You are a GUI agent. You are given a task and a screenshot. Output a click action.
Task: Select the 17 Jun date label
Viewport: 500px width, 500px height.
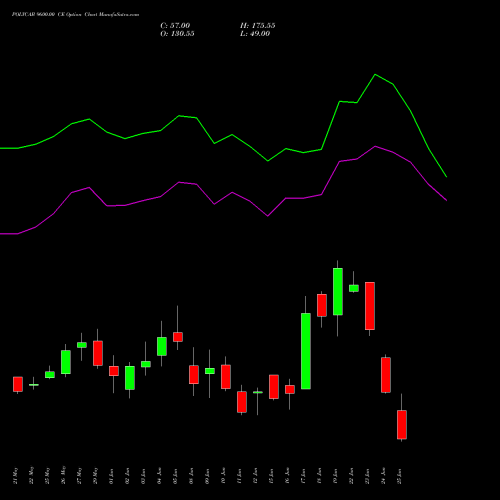tap(304, 476)
